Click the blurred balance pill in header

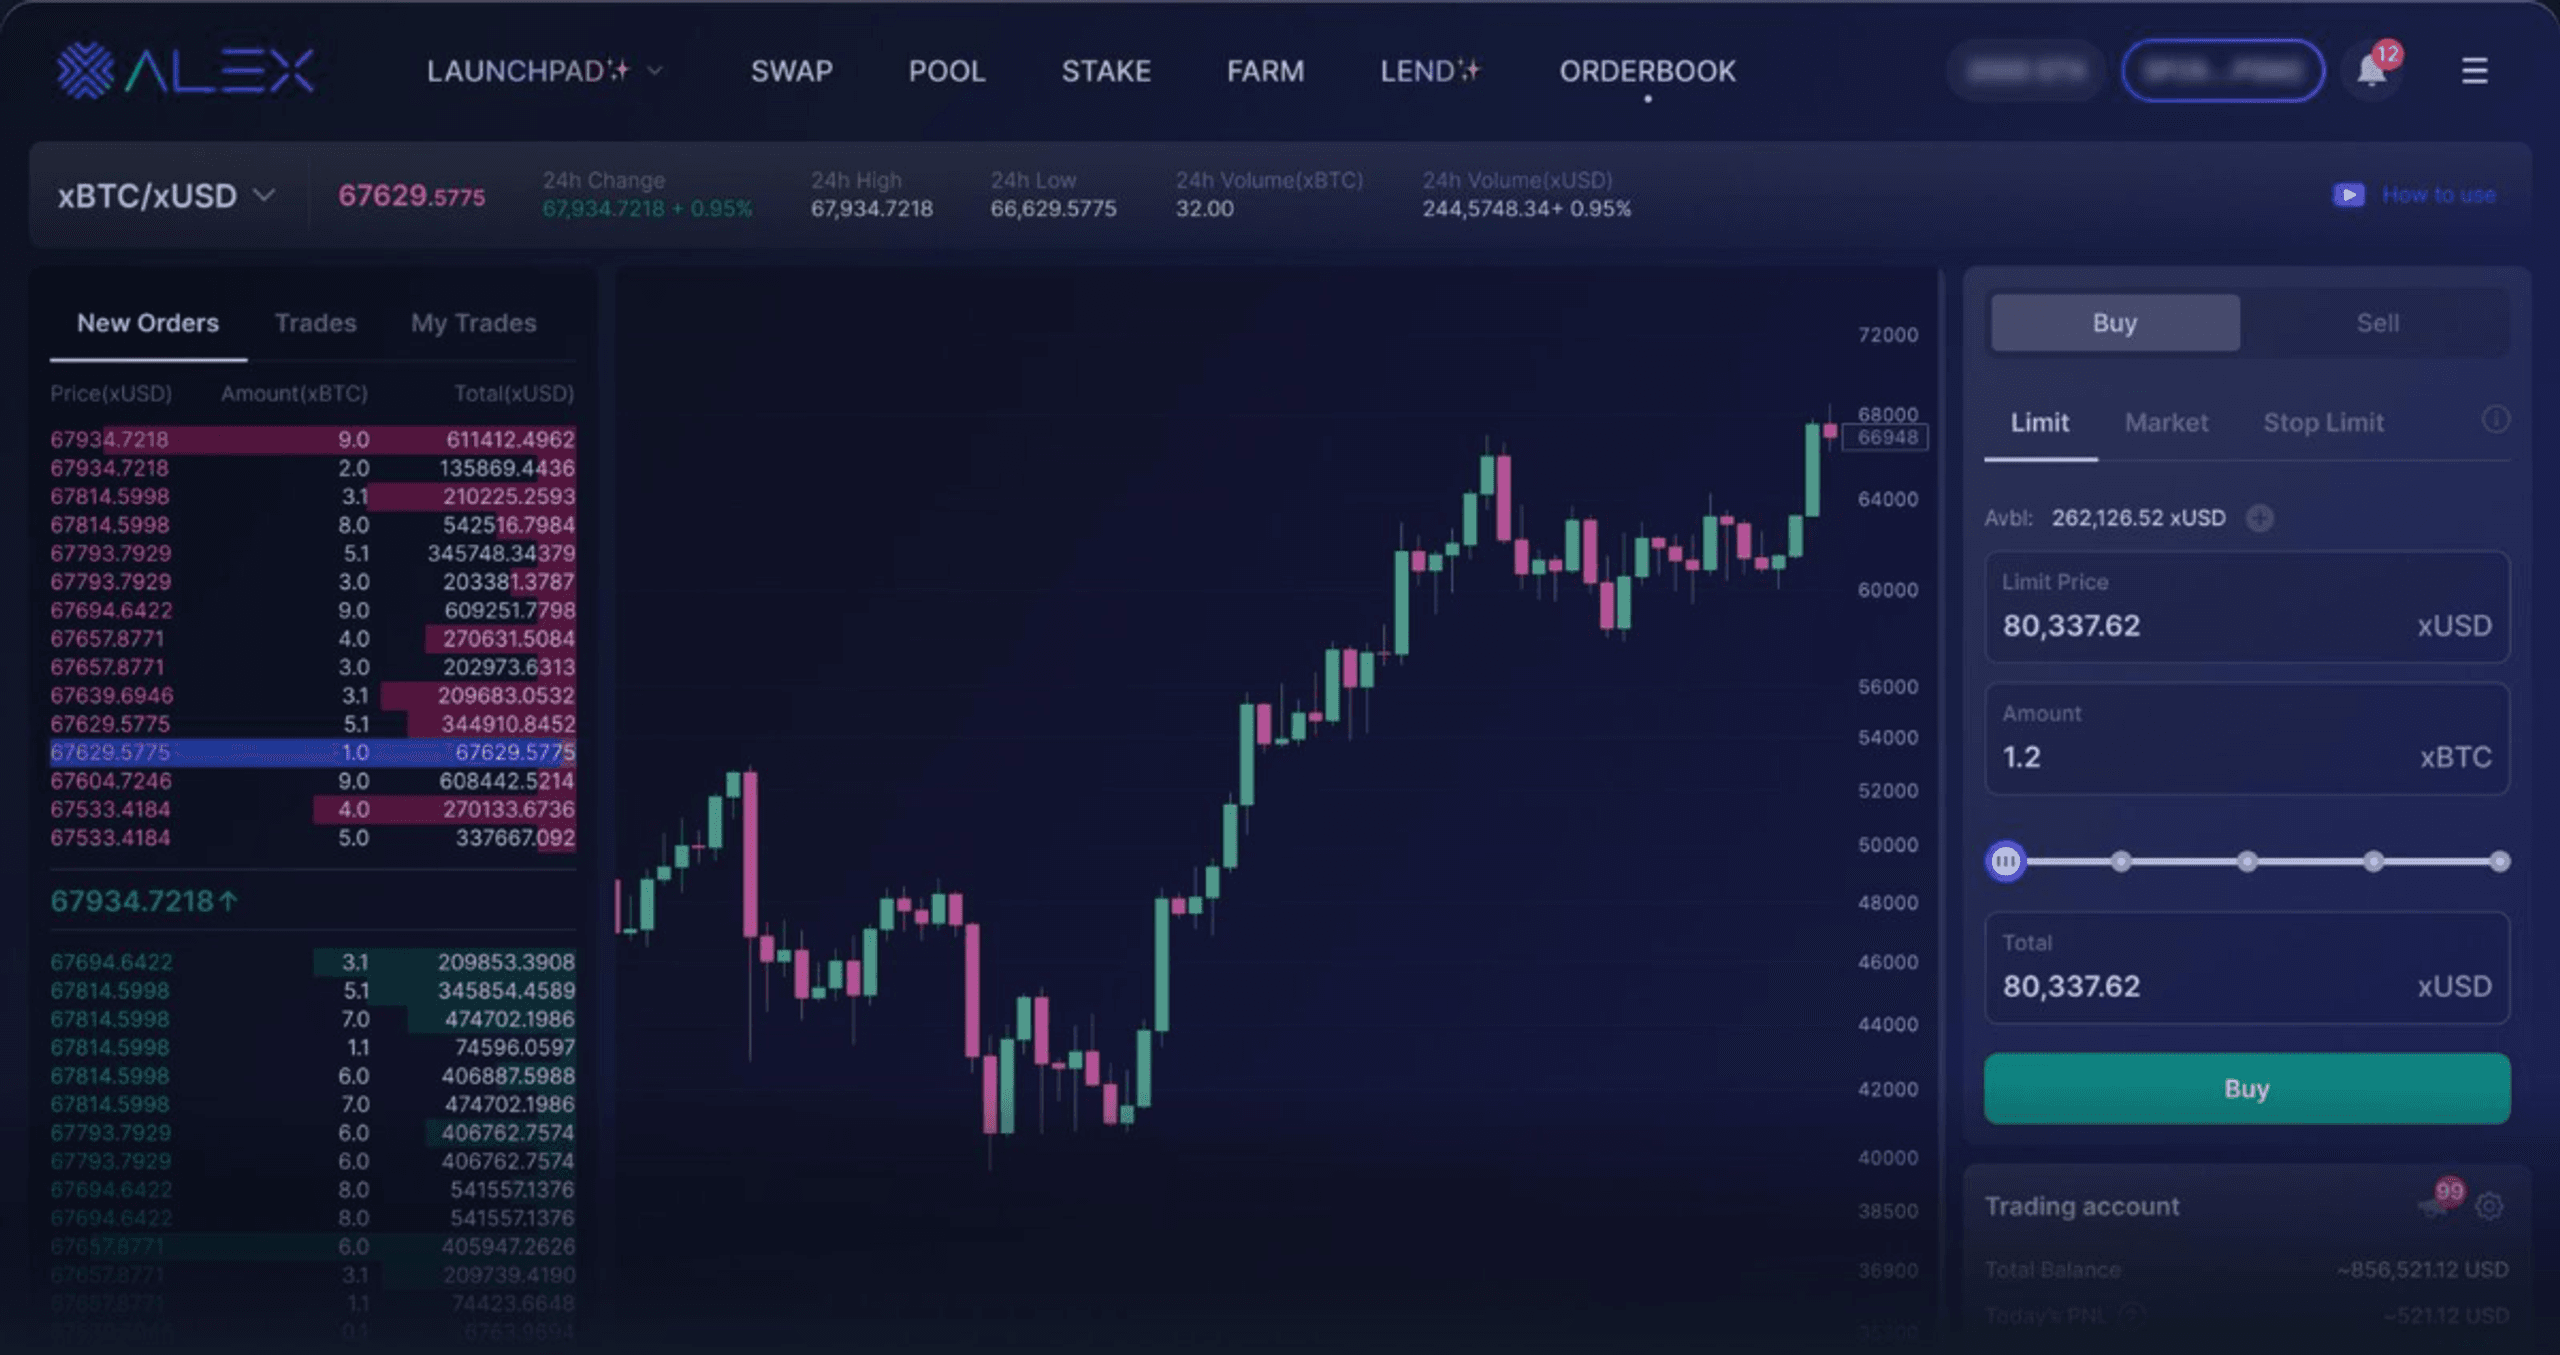pos(2026,71)
